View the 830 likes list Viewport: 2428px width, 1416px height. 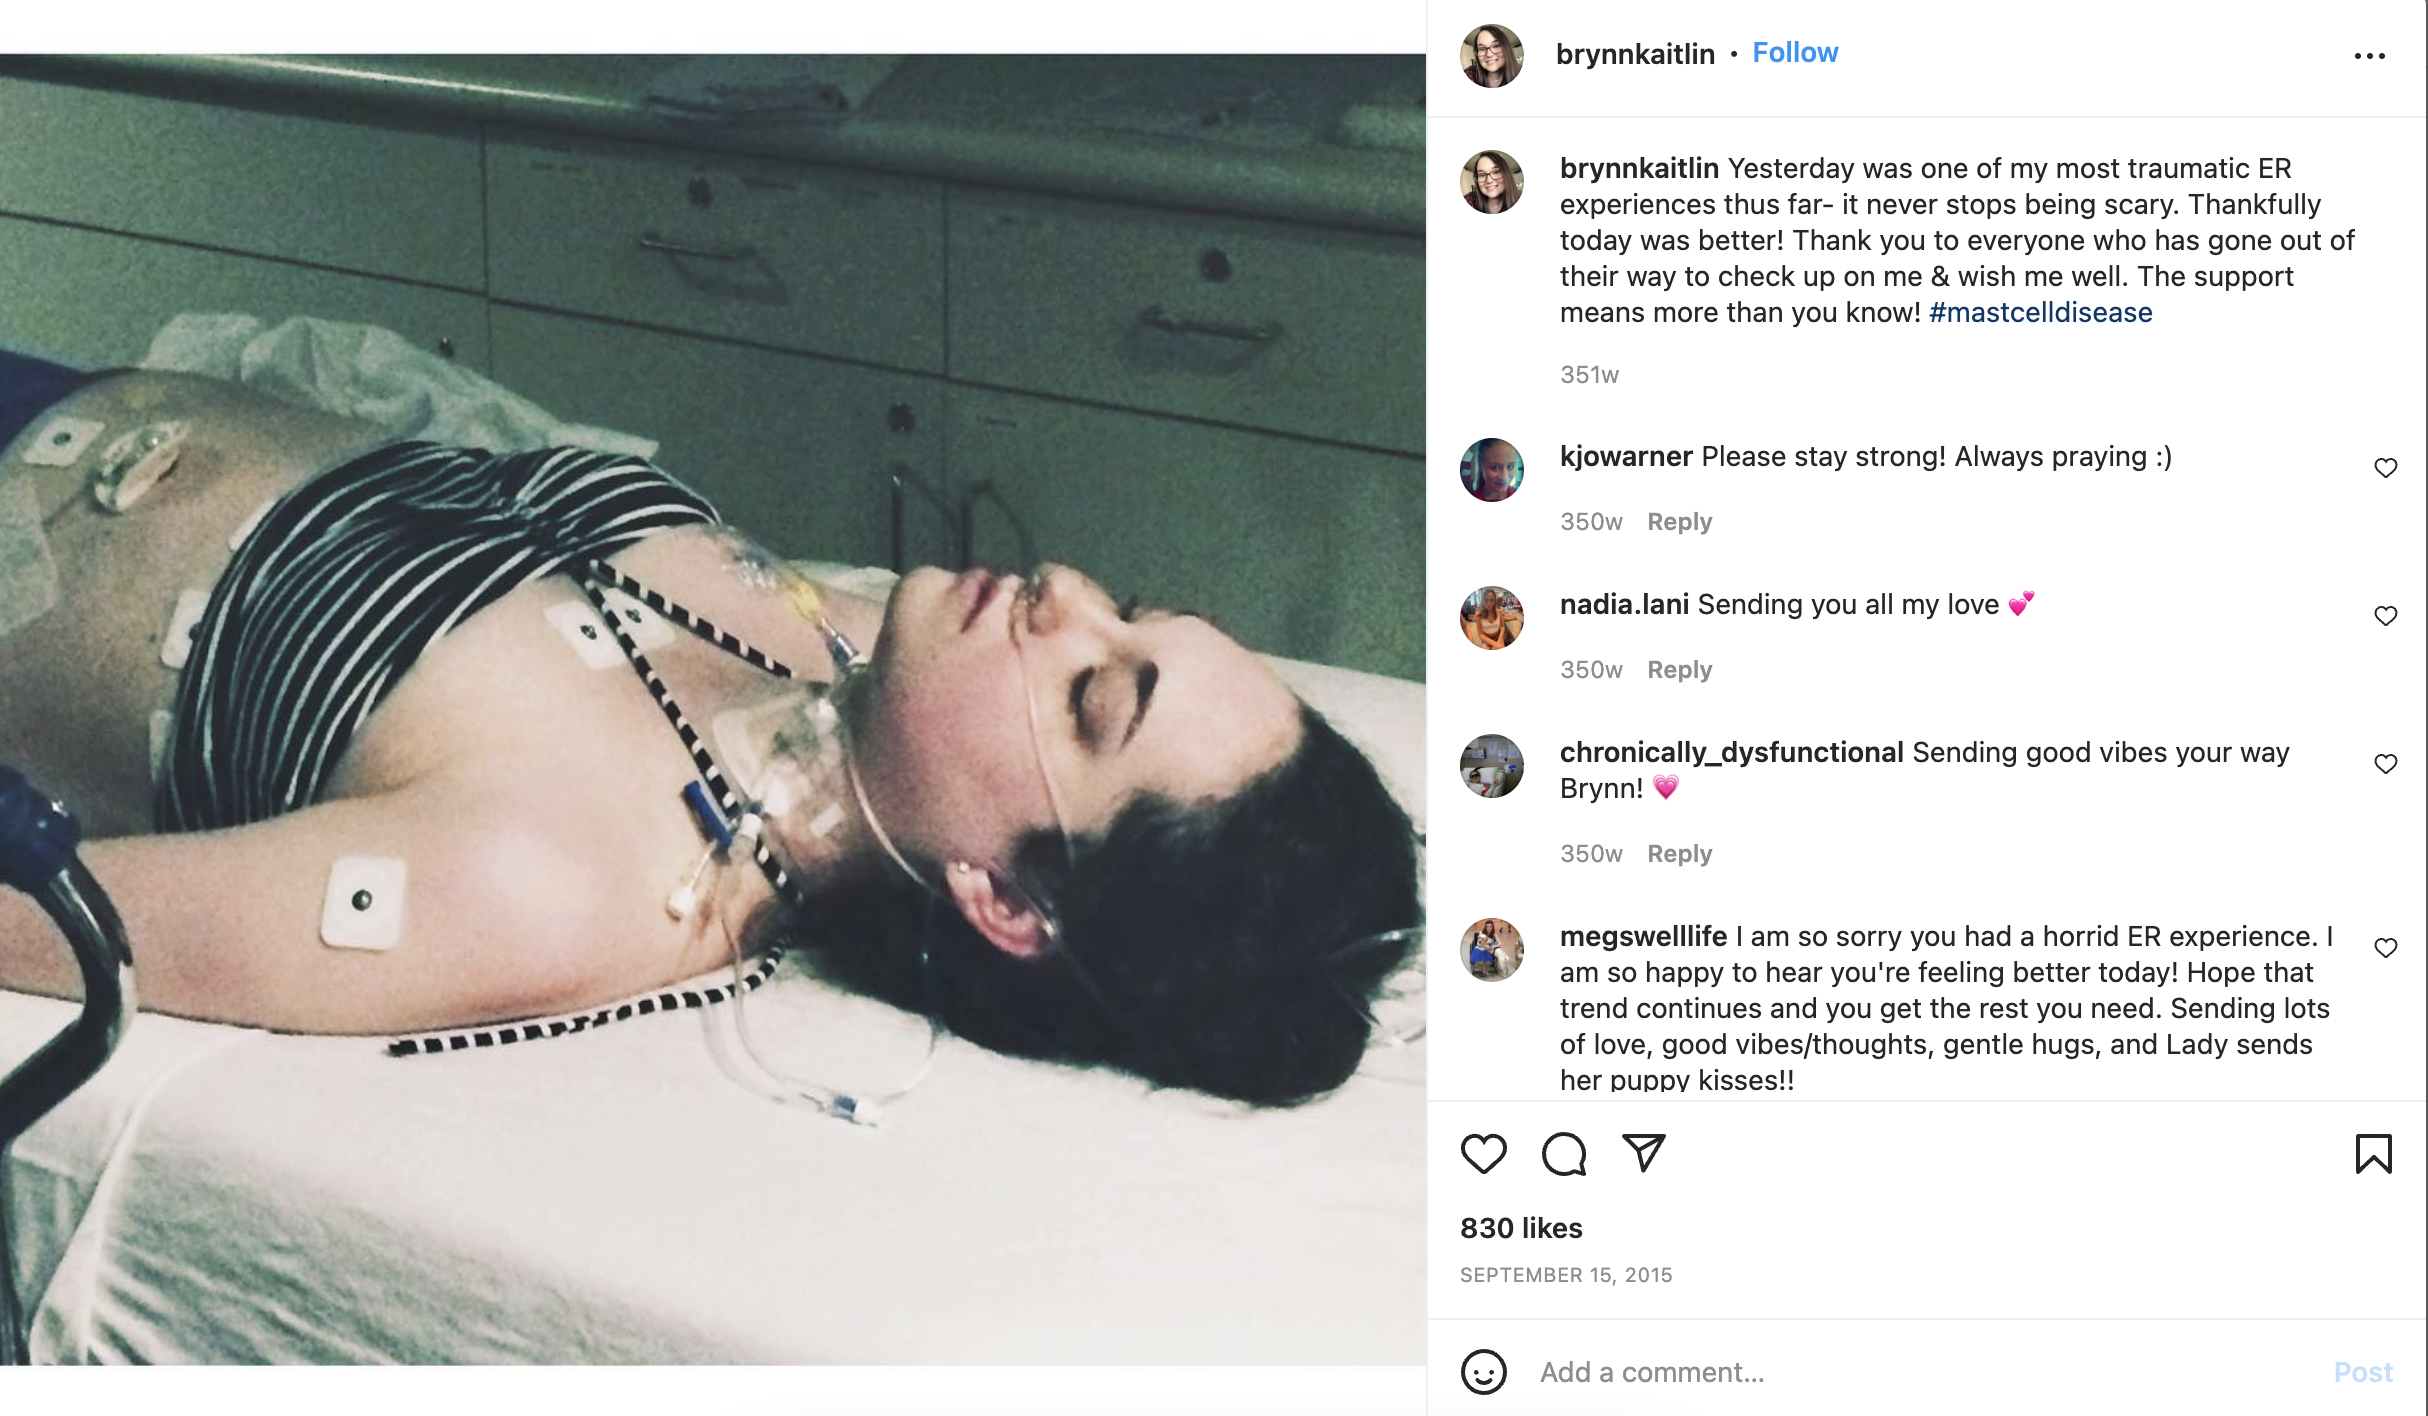[1521, 1228]
